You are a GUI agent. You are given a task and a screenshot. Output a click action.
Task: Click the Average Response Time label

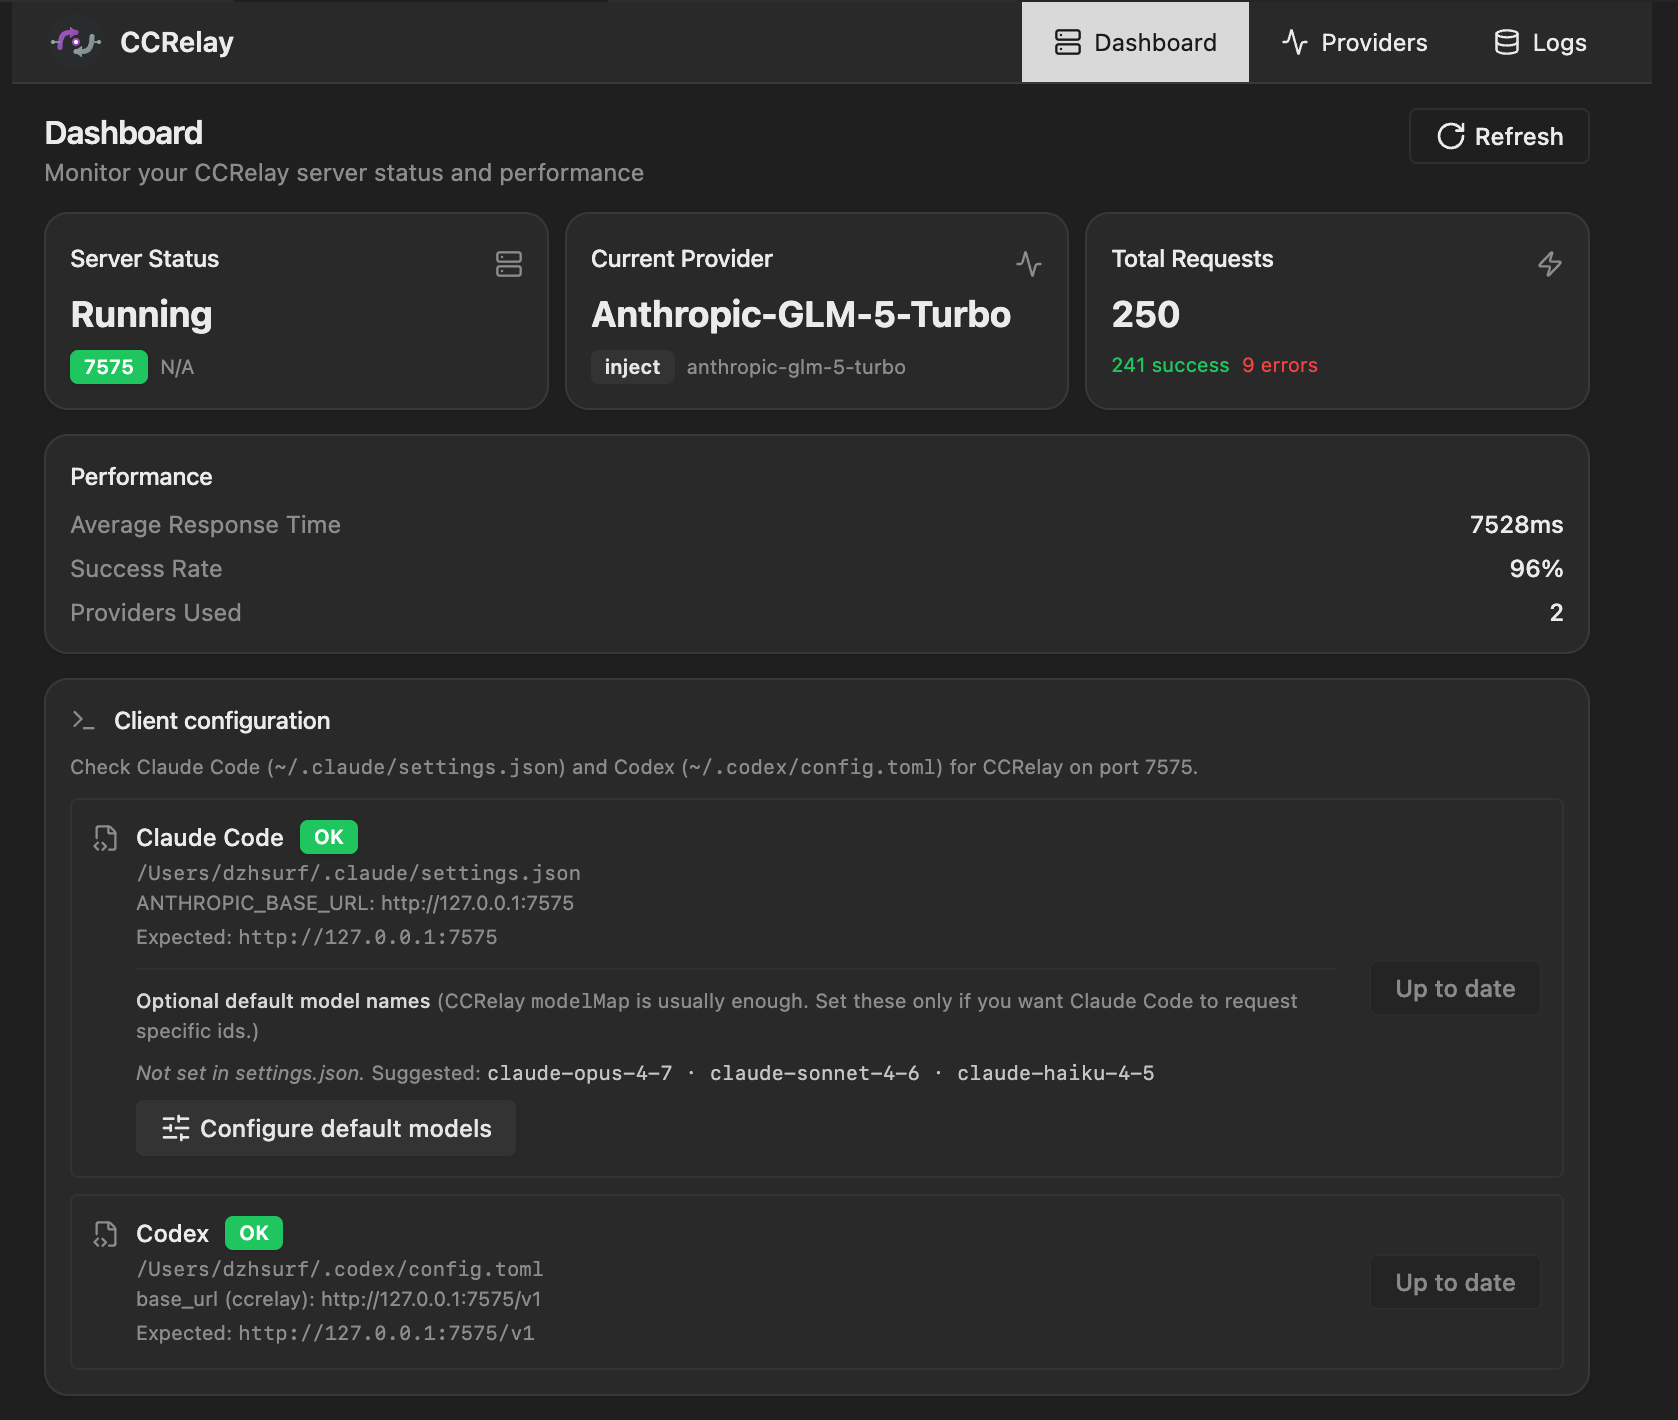tap(205, 525)
